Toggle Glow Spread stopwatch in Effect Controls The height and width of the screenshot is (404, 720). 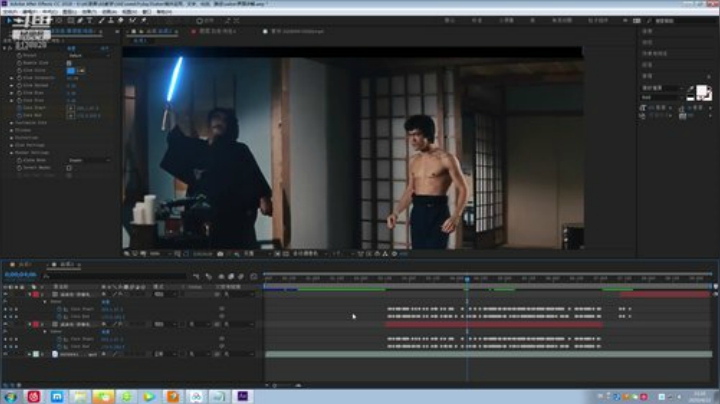[x=19, y=85]
